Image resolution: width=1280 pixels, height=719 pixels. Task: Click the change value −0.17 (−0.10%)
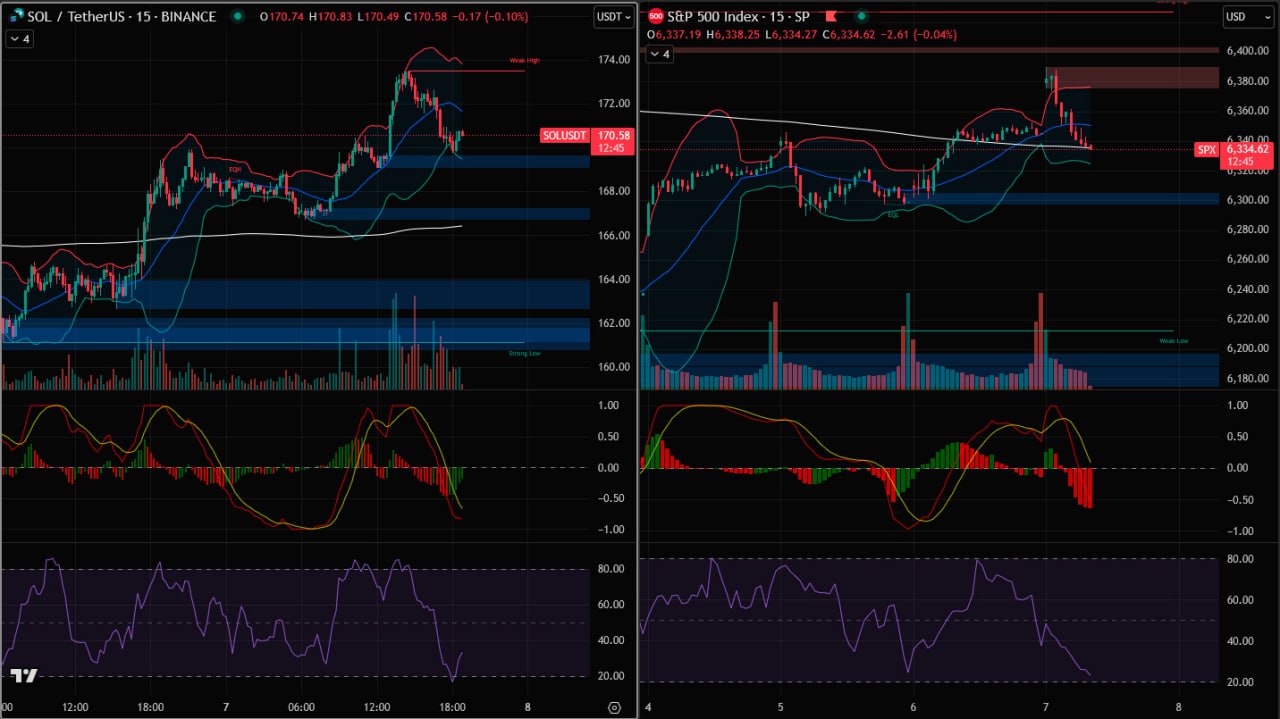[488, 17]
